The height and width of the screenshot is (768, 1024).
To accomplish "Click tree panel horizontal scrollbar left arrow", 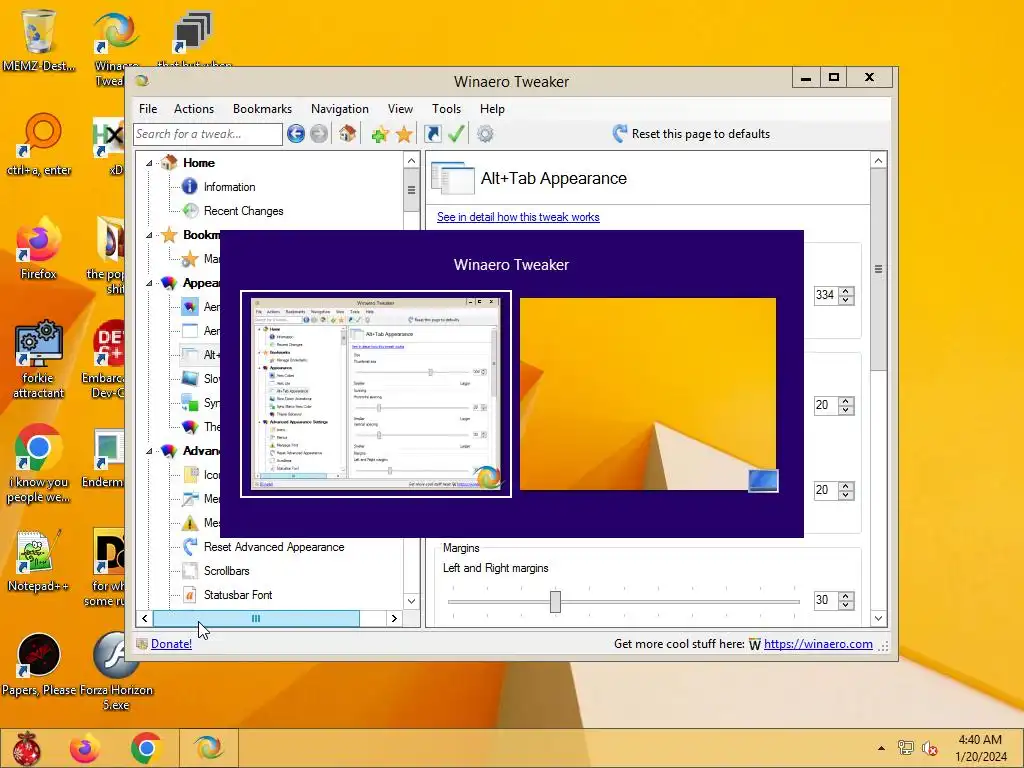I will tap(145, 618).
